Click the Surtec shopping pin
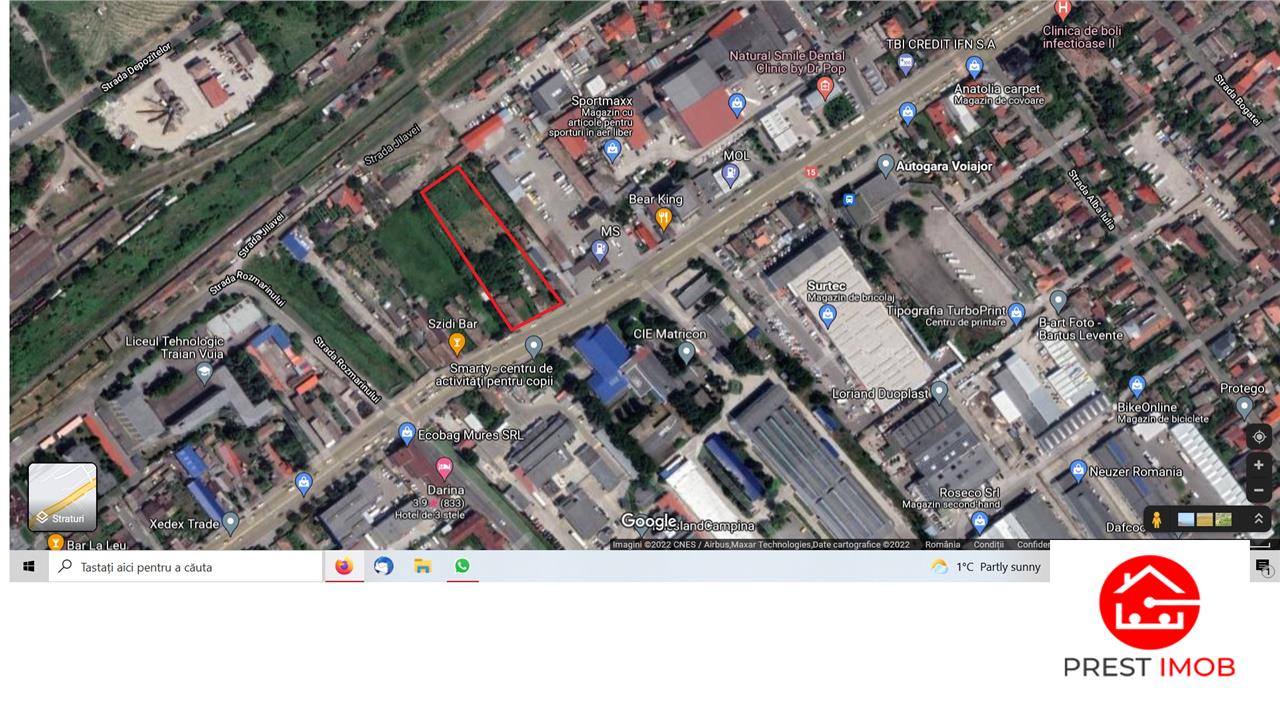This screenshot has height=720, width=1280. click(x=827, y=317)
